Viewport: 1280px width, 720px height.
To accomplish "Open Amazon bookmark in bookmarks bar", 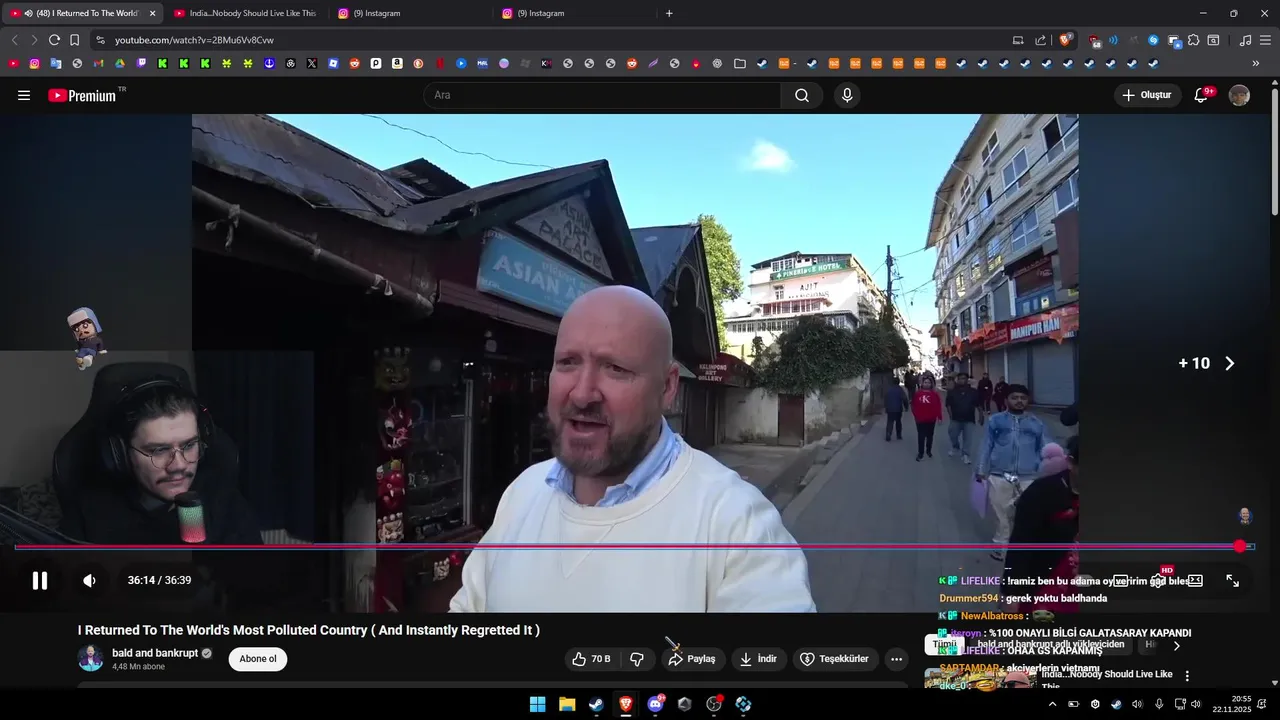I will point(397,63).
